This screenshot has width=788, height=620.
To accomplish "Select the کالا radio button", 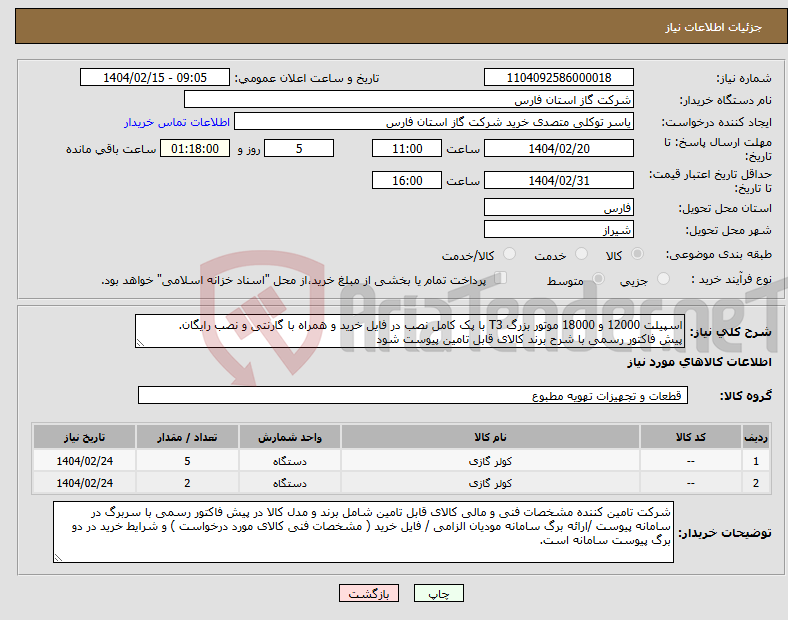I will click(x=637, y=254).
